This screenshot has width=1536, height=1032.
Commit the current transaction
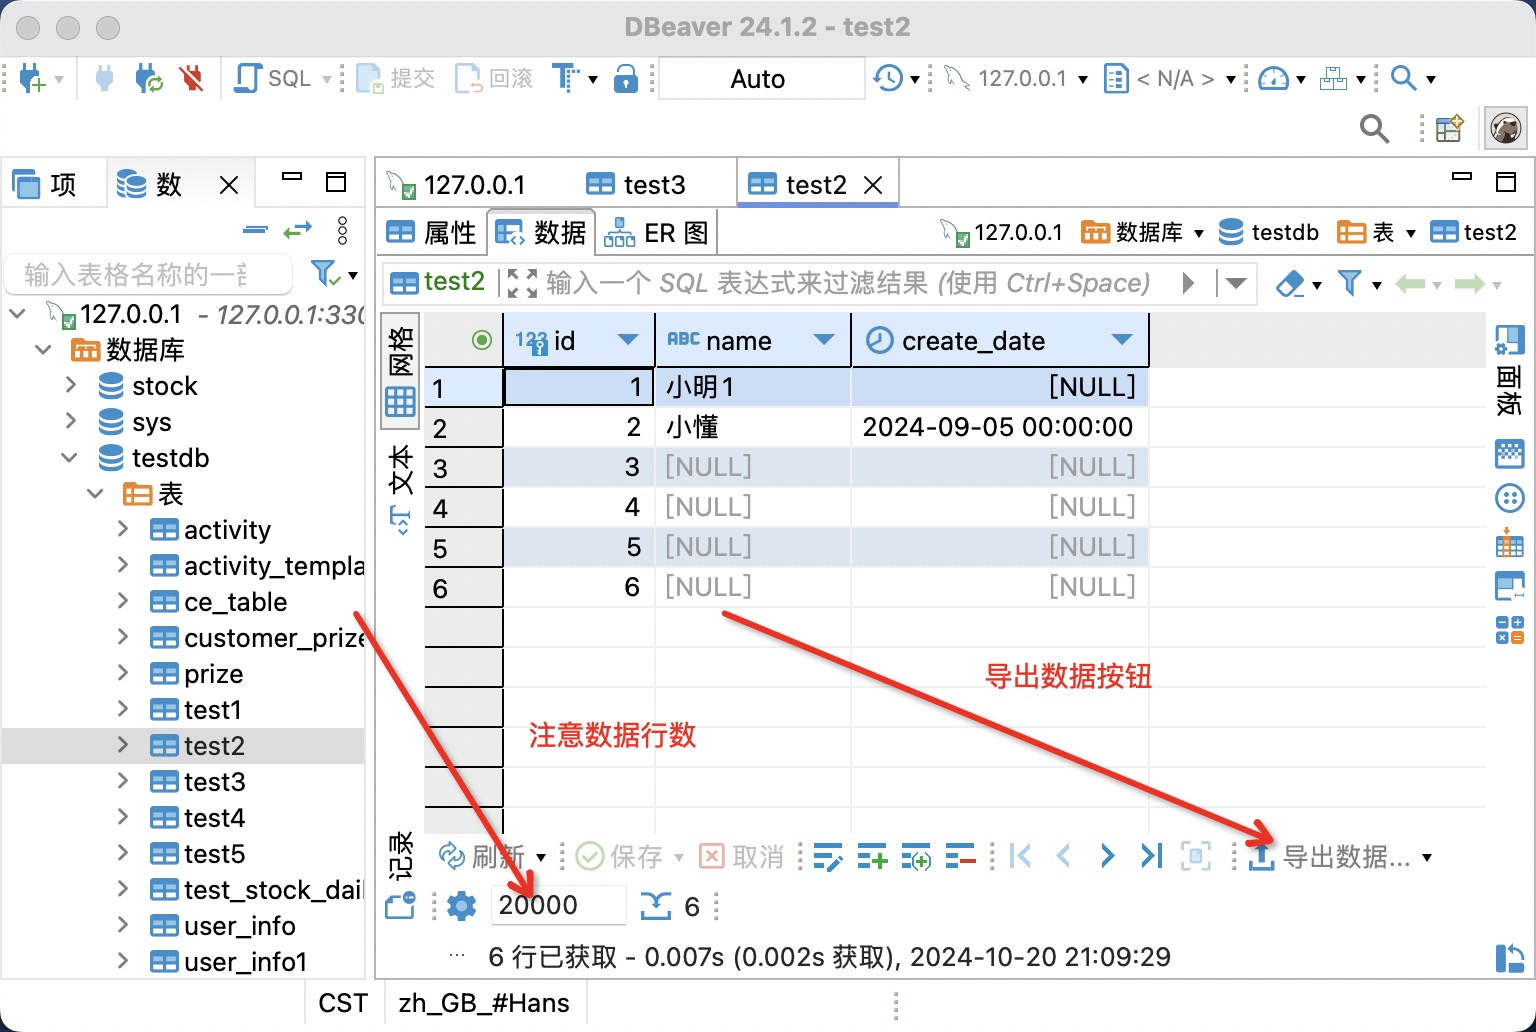tap(395, 77)
